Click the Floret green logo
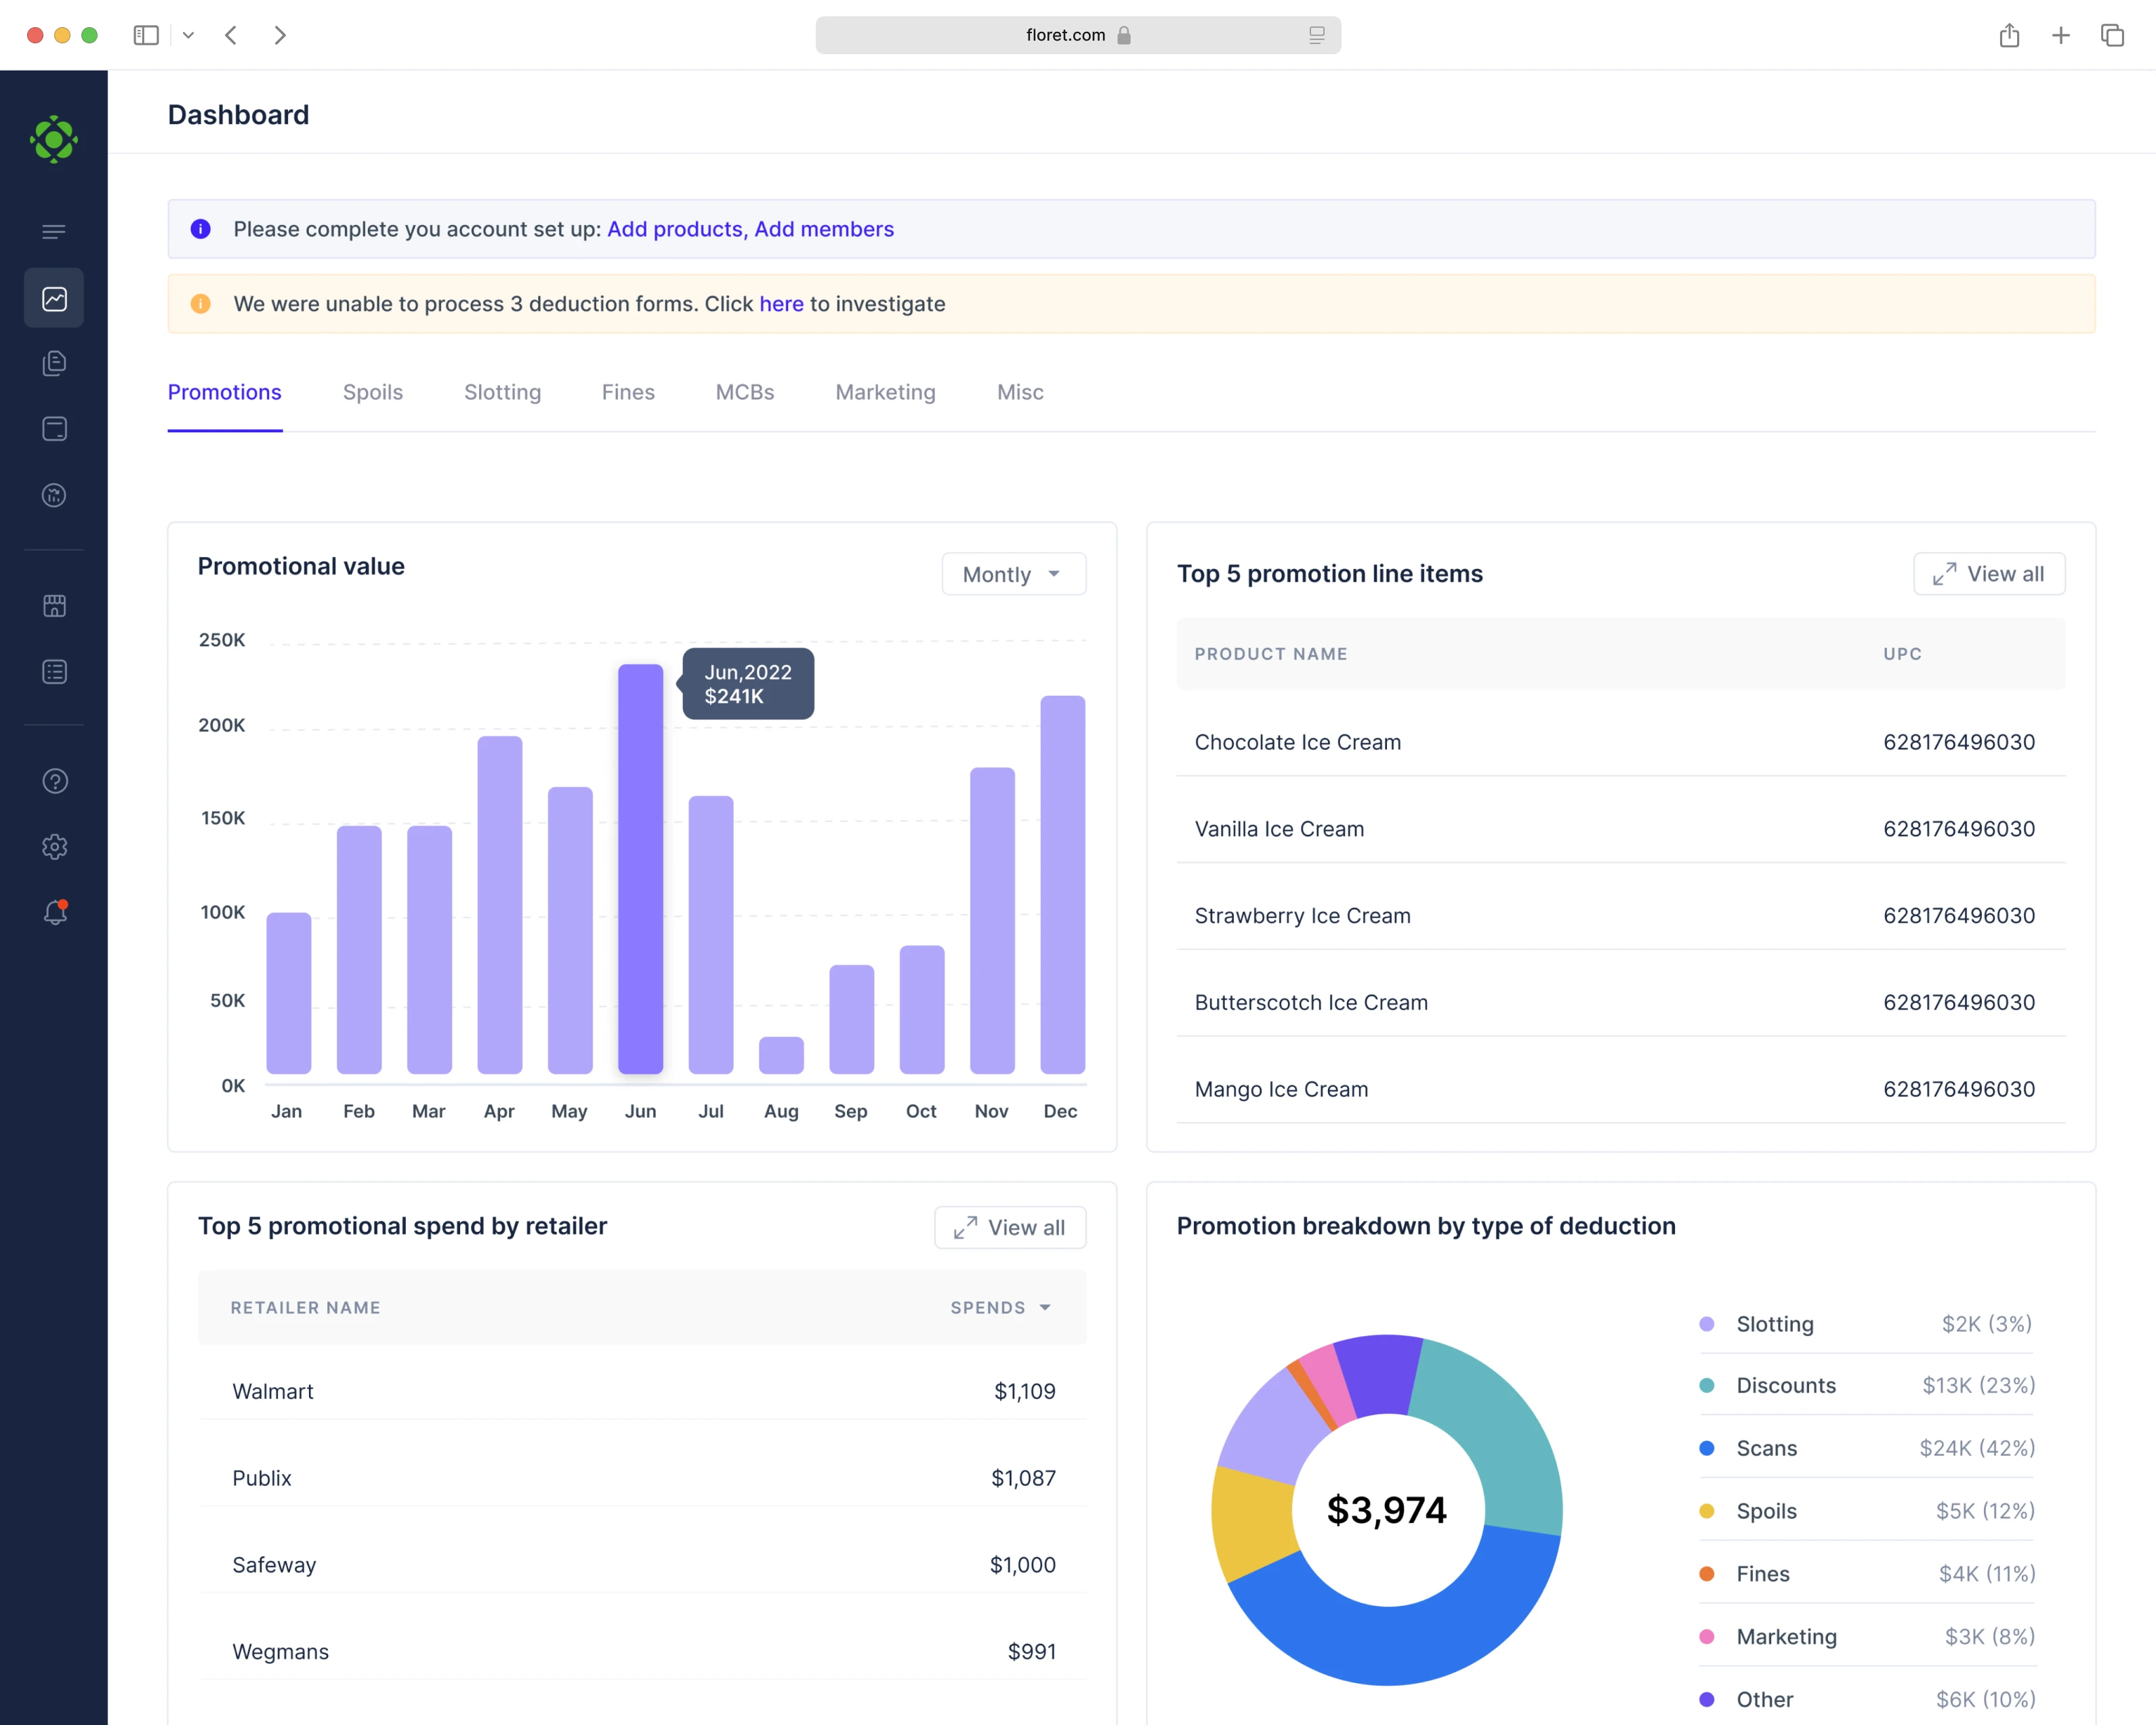This screenshot has width=2156, height=1725. tap(54, 139)
